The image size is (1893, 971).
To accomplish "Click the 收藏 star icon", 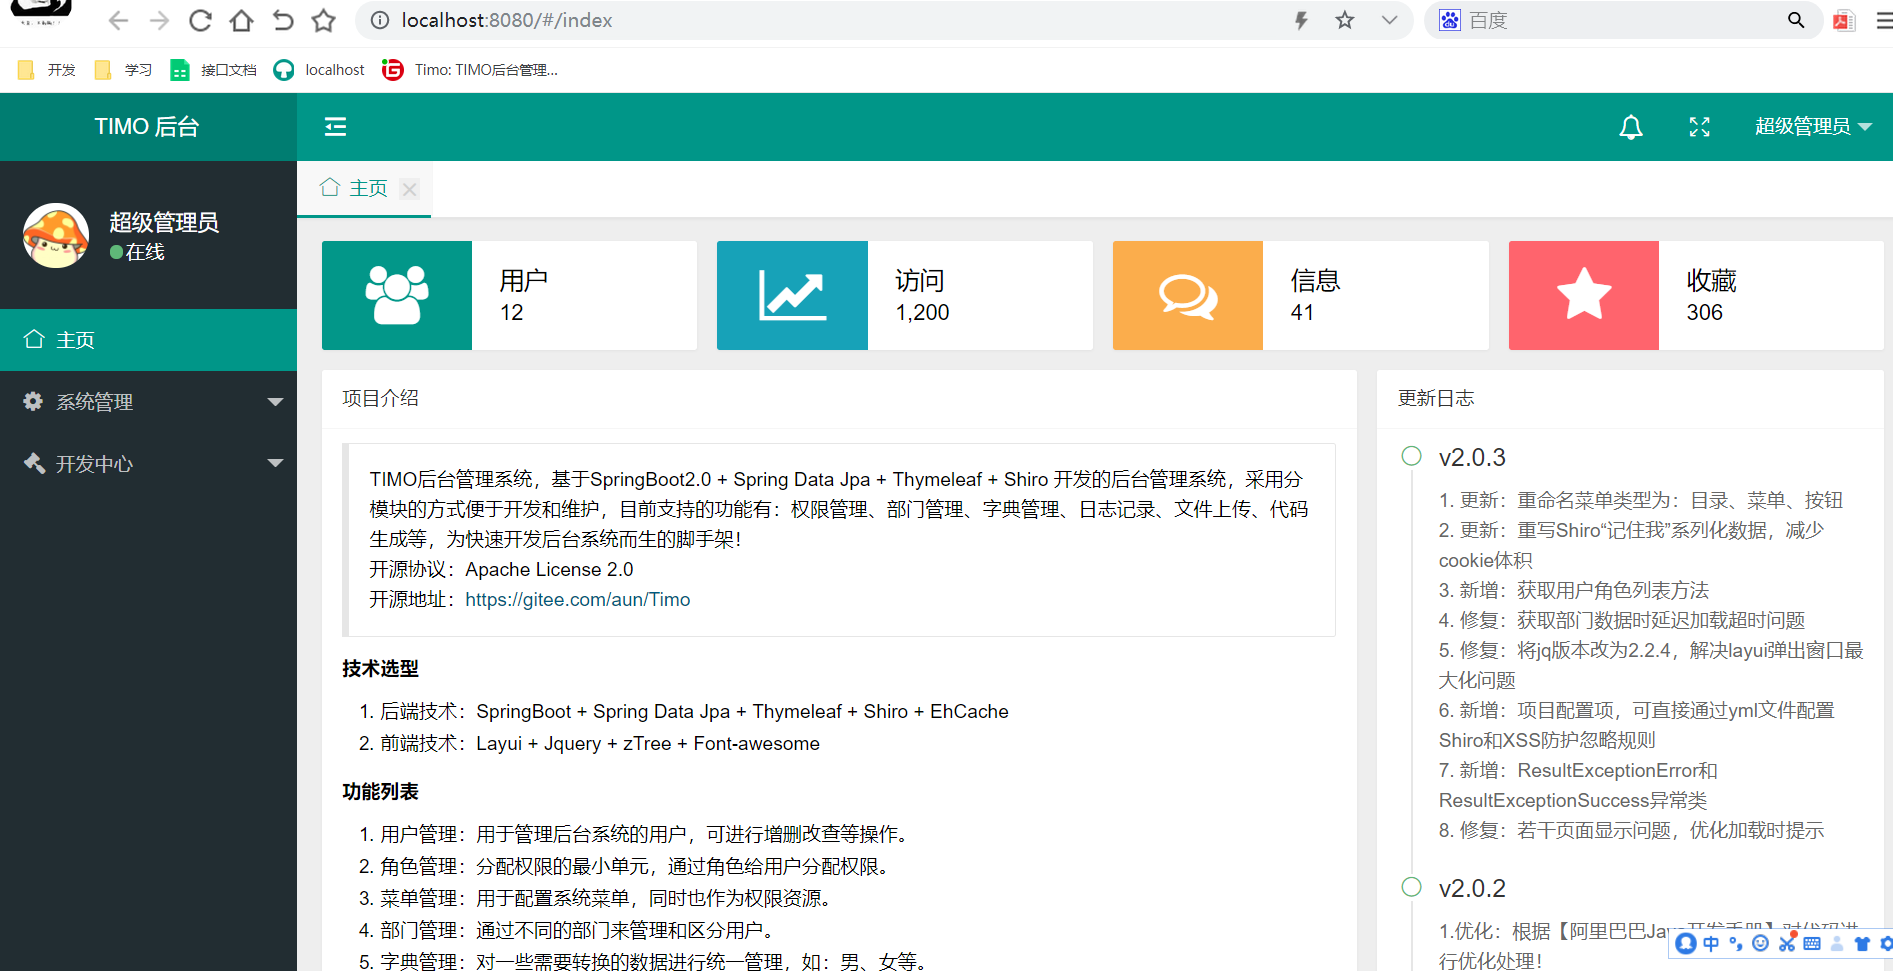I will point(1584,294).
